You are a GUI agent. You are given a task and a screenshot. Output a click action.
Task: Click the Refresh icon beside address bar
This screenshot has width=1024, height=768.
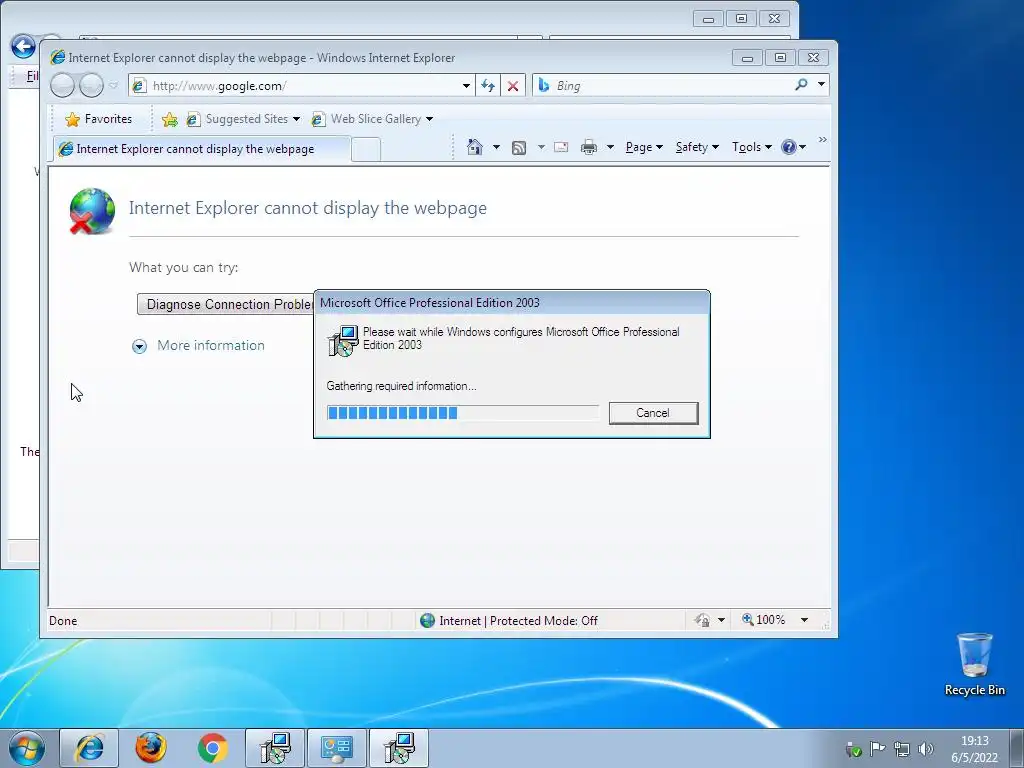pos(488,86)
